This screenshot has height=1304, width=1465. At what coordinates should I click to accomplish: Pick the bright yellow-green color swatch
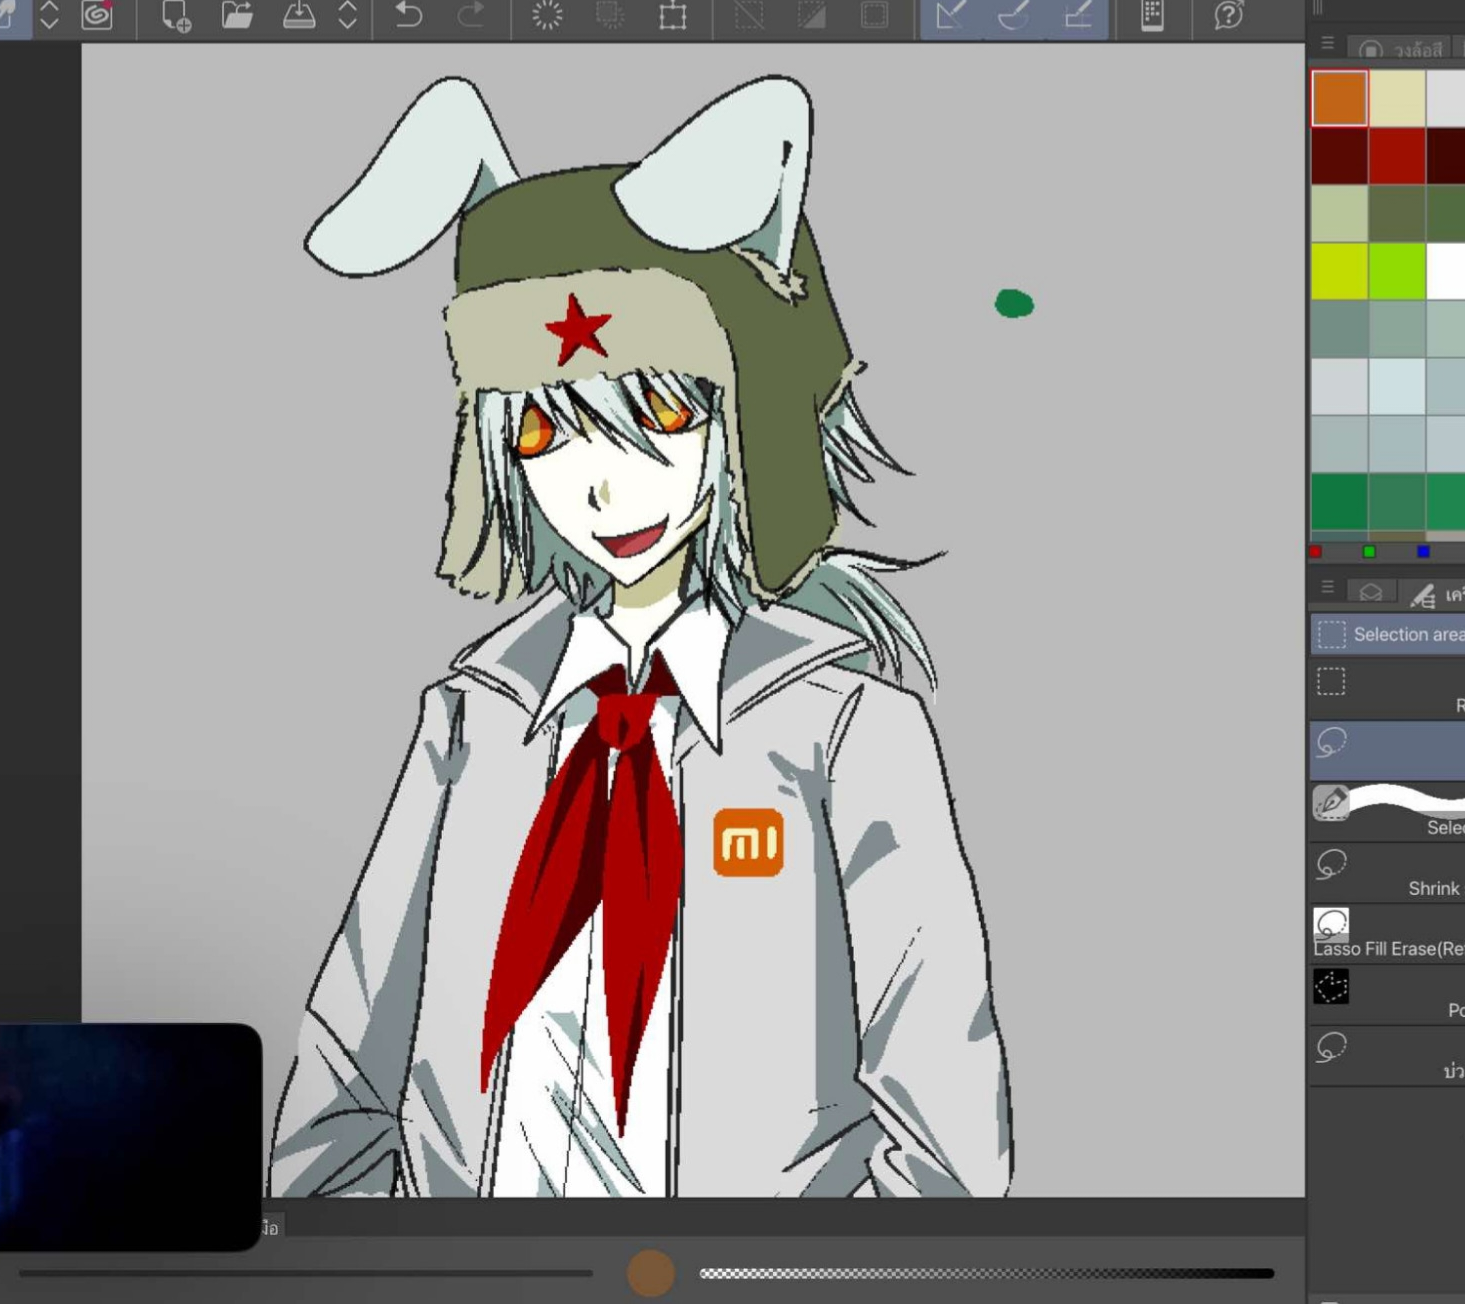[1339, 271]
